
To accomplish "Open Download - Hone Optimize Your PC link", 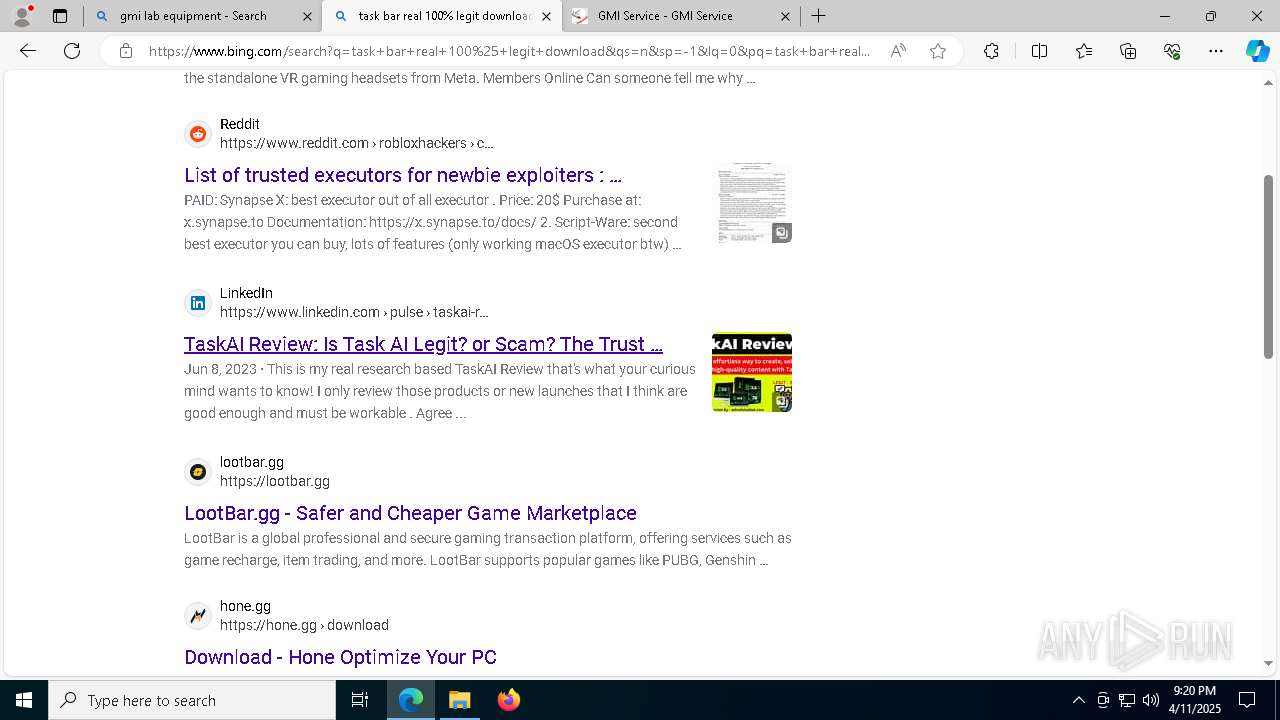I will tap(340, 657).
